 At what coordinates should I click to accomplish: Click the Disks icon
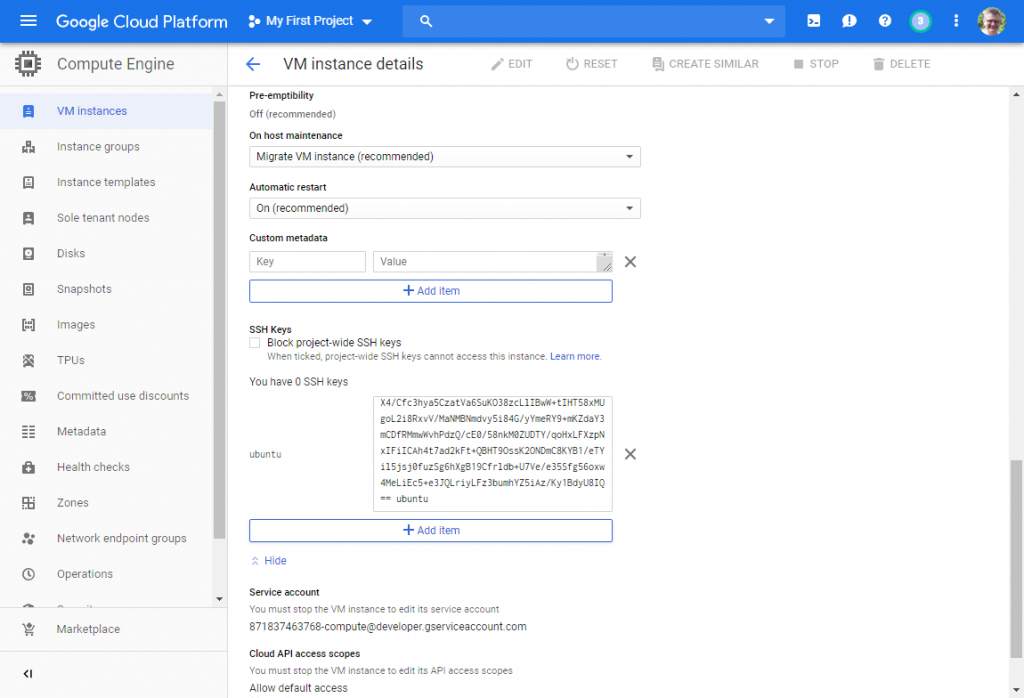click(28, 253)
